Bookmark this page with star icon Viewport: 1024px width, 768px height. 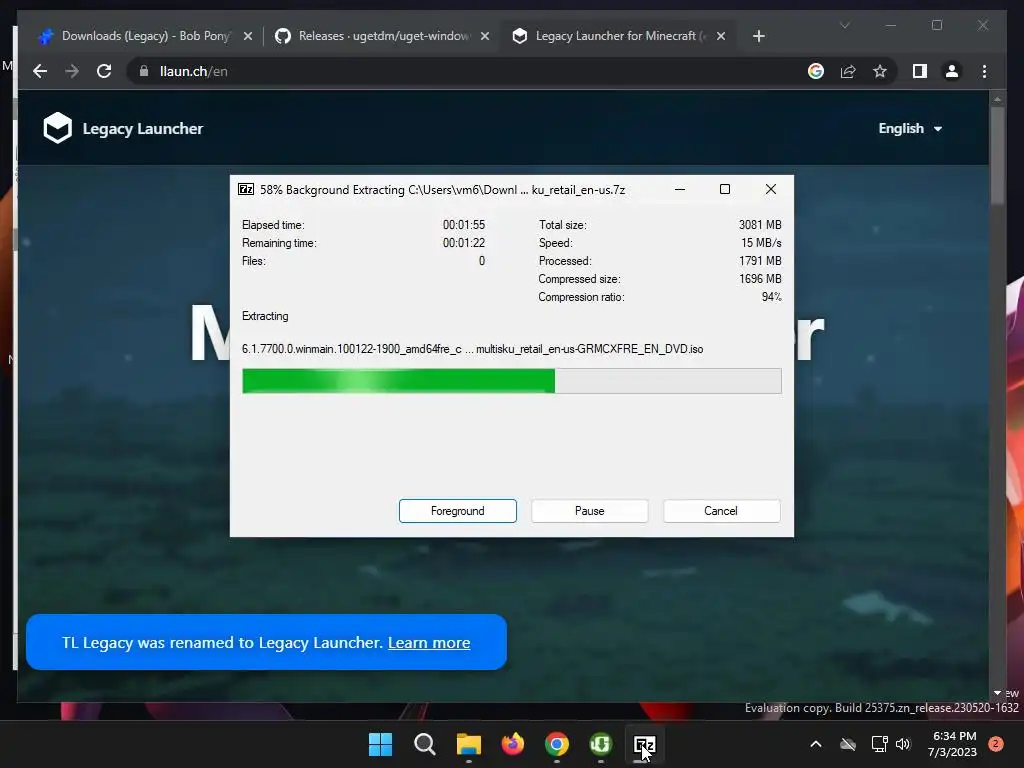[880, 71]
